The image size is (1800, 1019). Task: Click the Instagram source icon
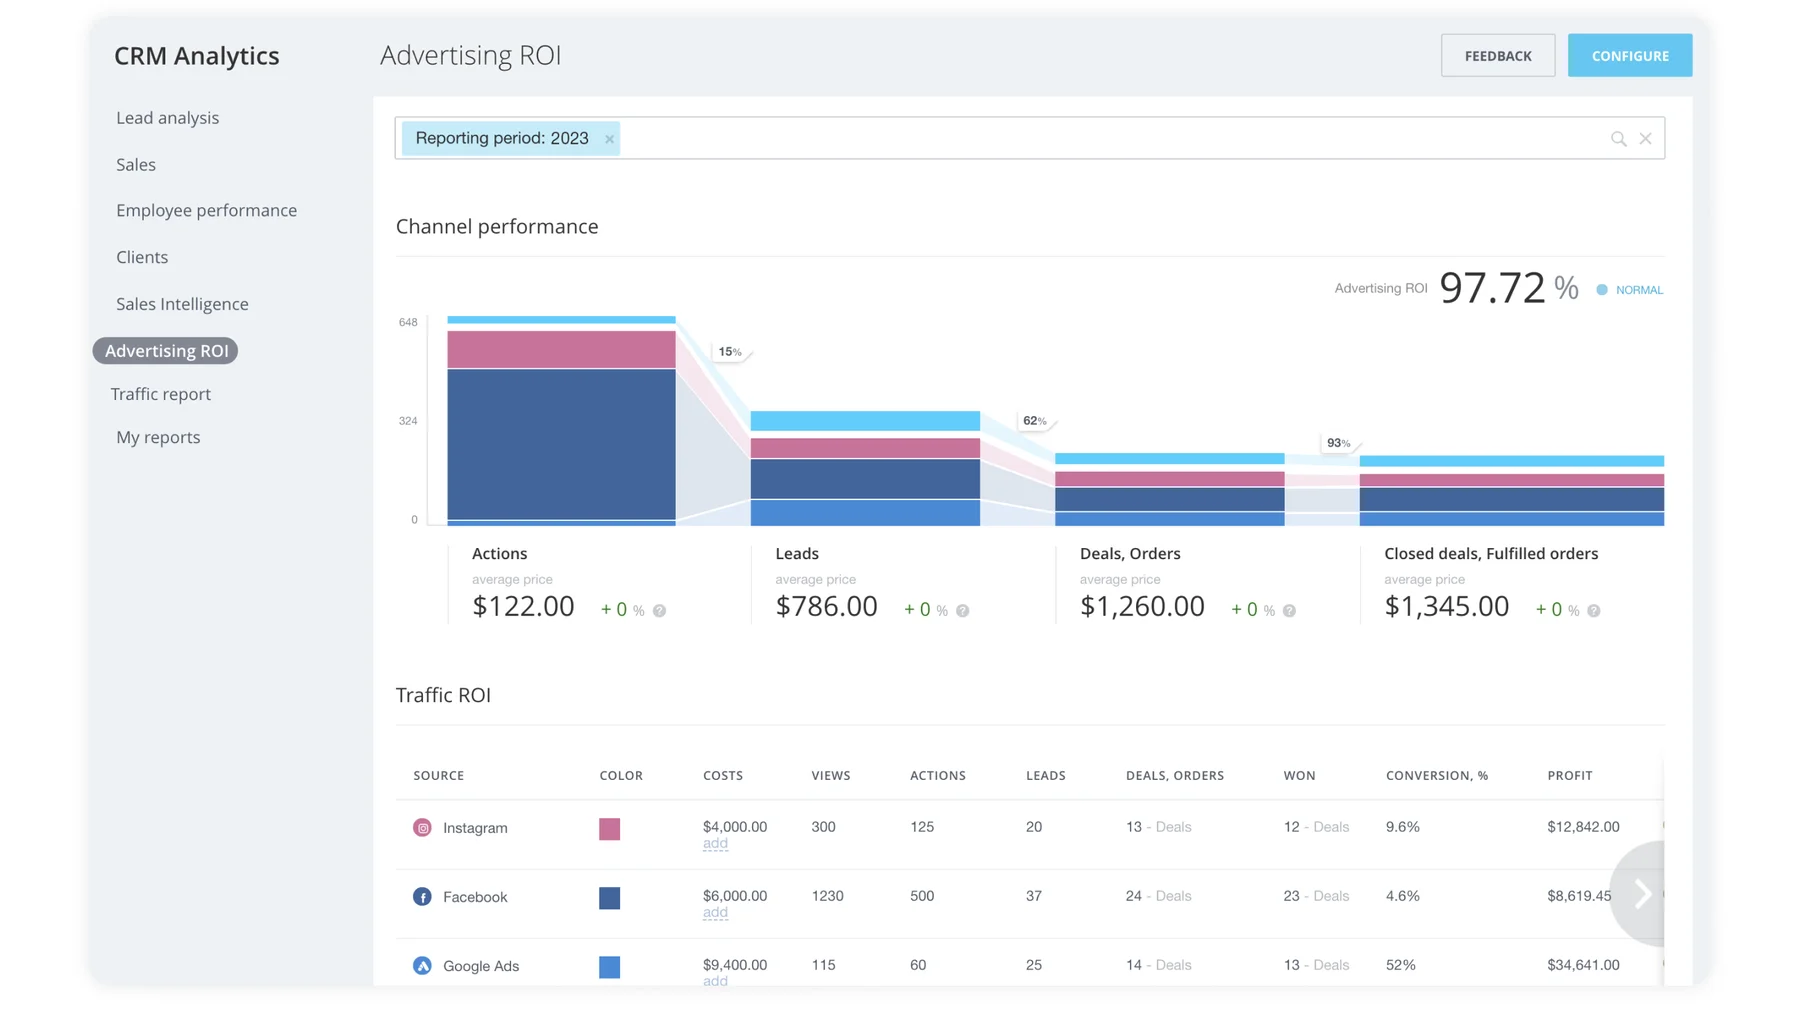422,828
